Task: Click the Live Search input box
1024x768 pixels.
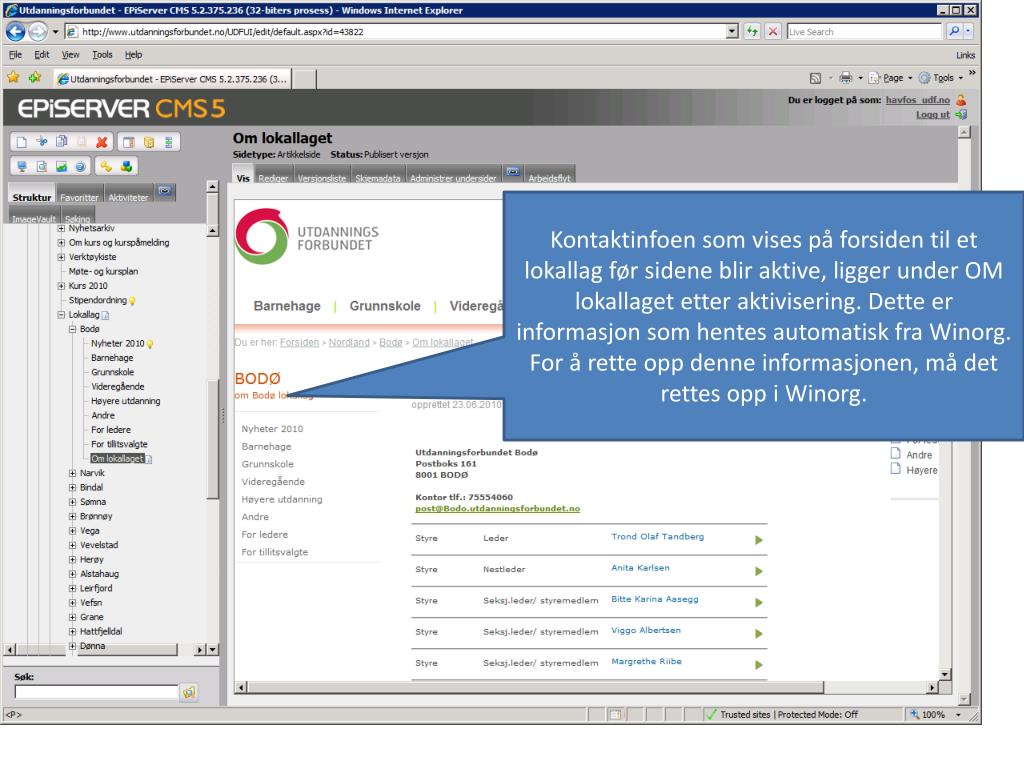Action: click(864, 31)
